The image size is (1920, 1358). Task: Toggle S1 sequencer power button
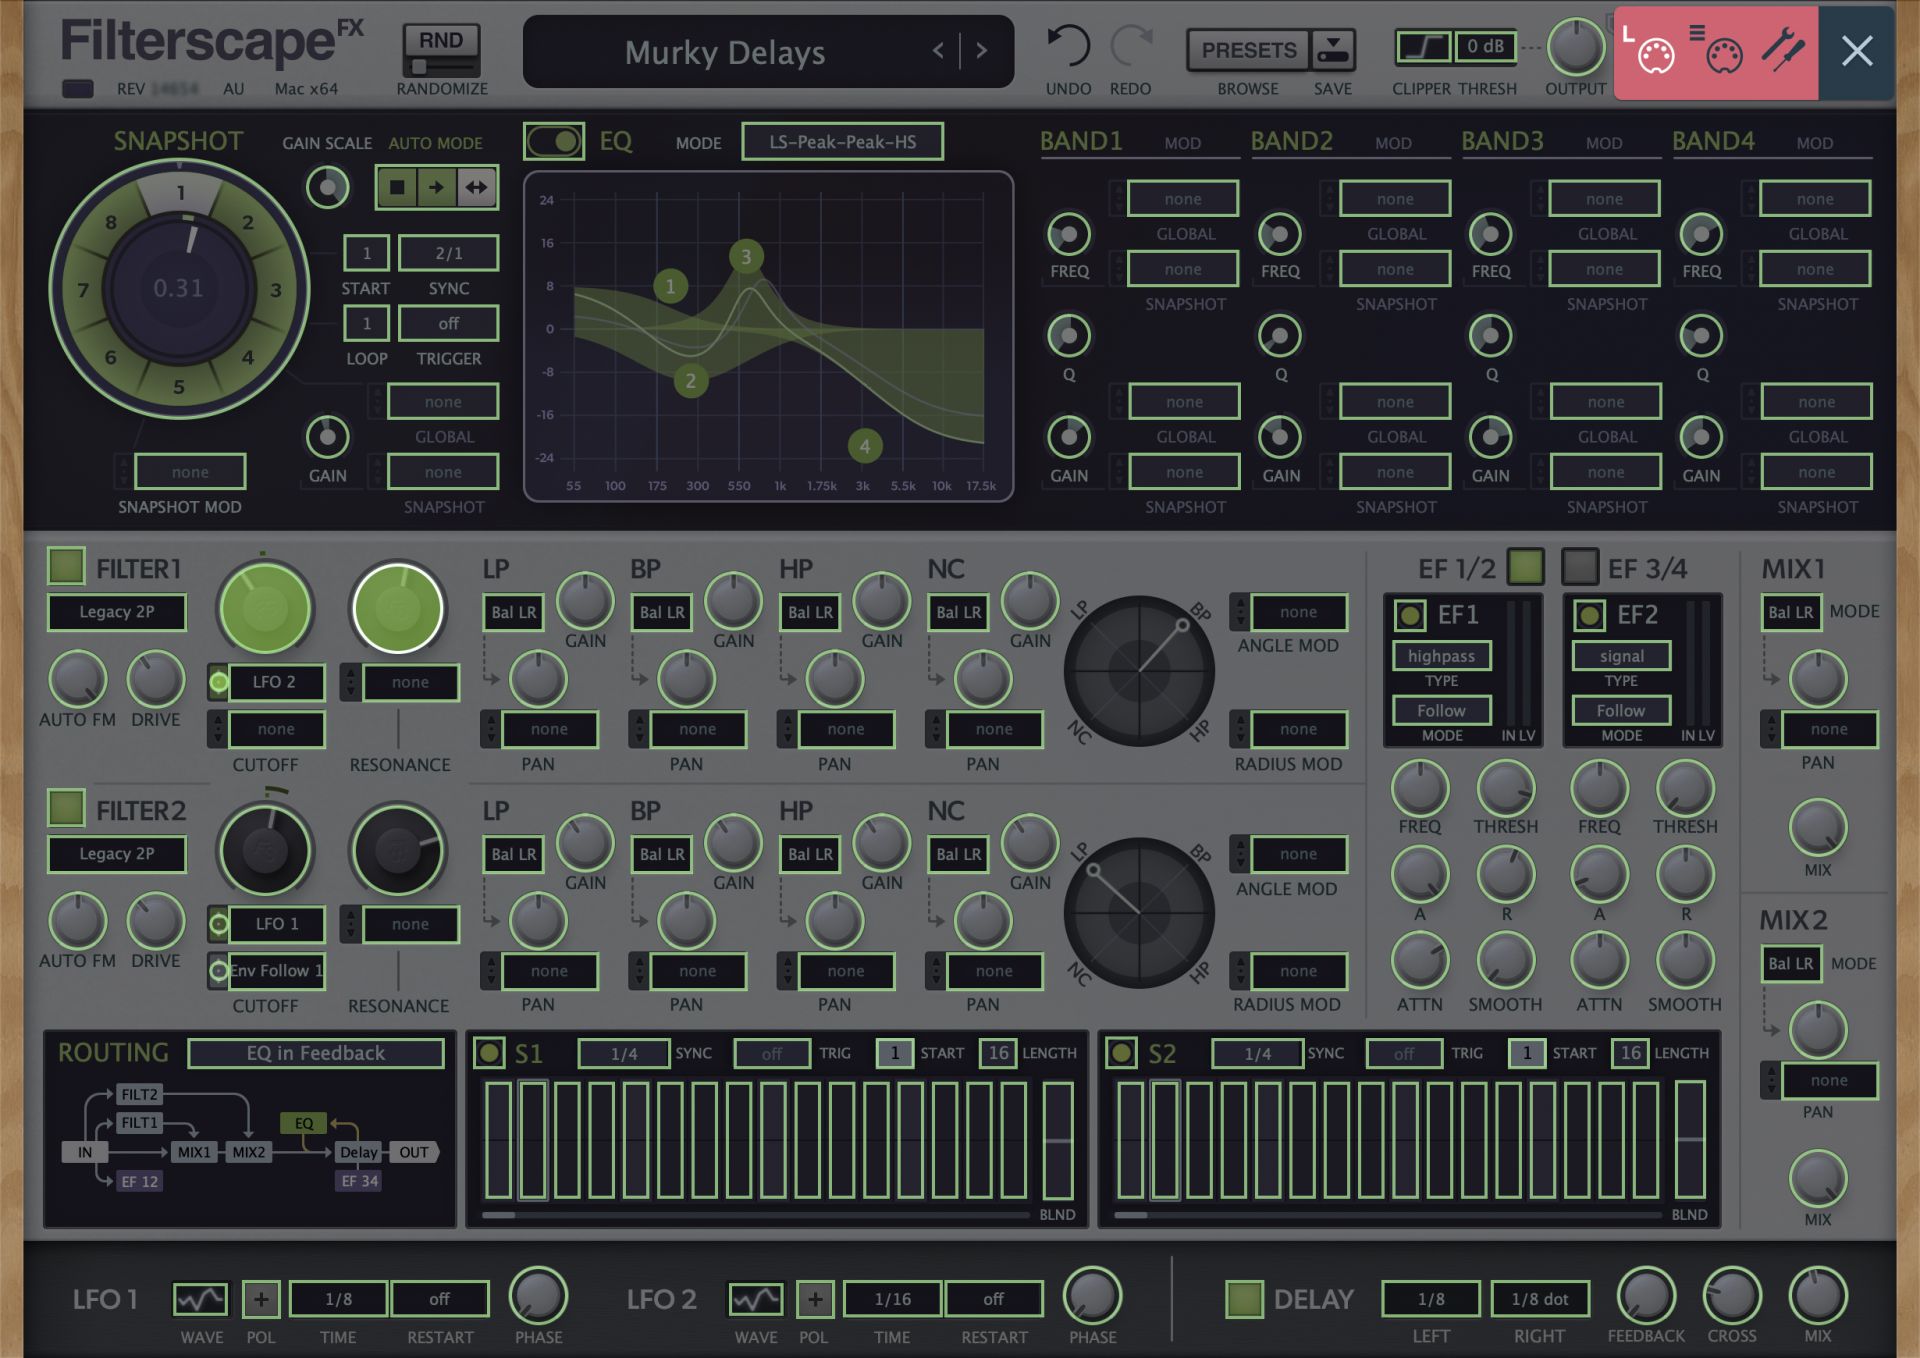(489, 1052)
